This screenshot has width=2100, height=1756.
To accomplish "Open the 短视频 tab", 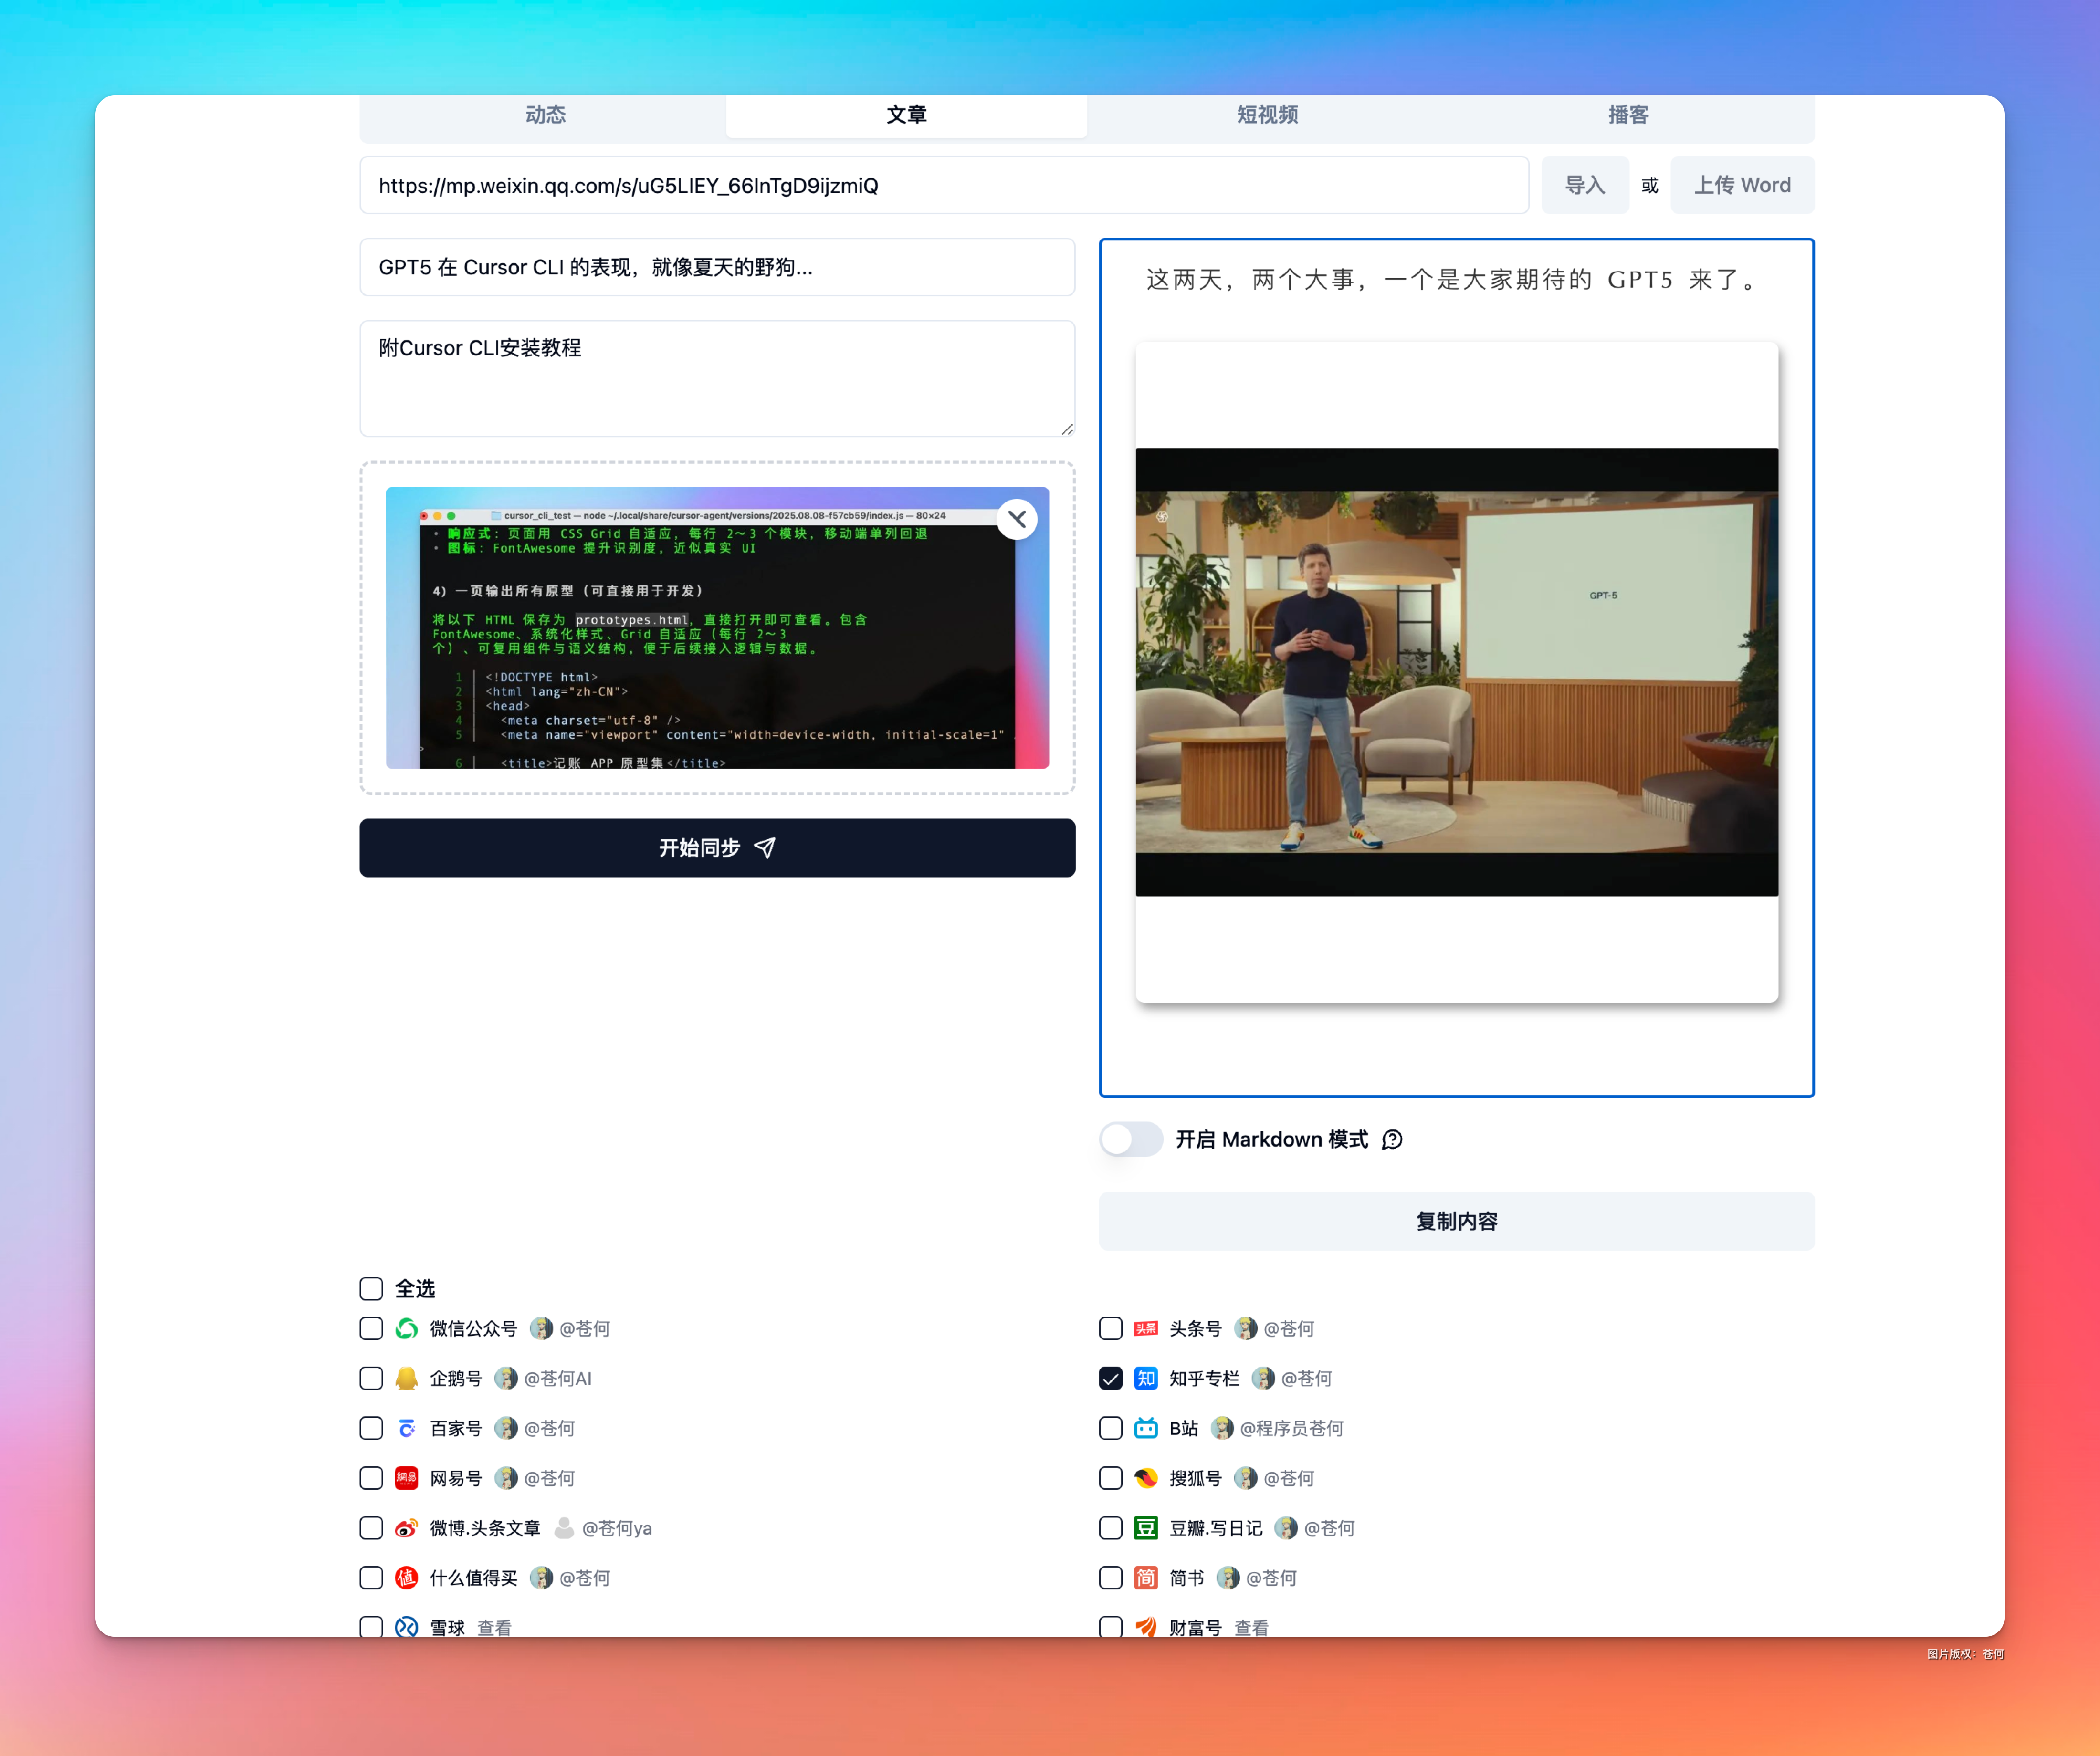I will (1267, 115).
